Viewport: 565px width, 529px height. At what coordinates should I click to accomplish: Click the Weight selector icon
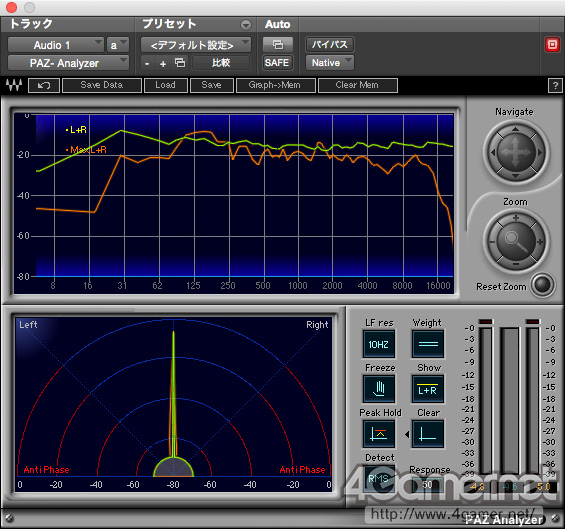pyautogui.click(x=428, y=344)
